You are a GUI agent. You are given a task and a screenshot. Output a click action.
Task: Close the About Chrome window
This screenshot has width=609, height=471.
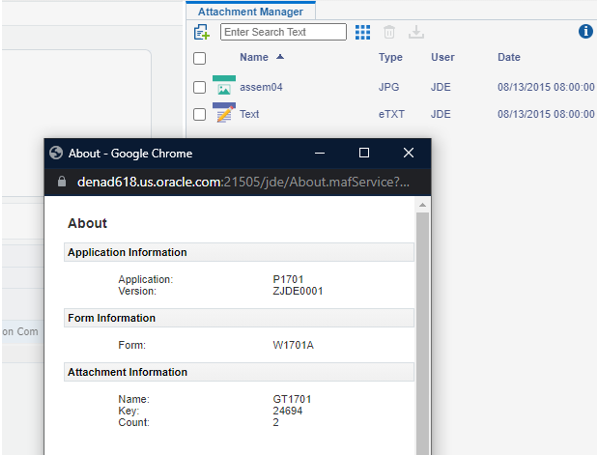click(x=409, y=153)
